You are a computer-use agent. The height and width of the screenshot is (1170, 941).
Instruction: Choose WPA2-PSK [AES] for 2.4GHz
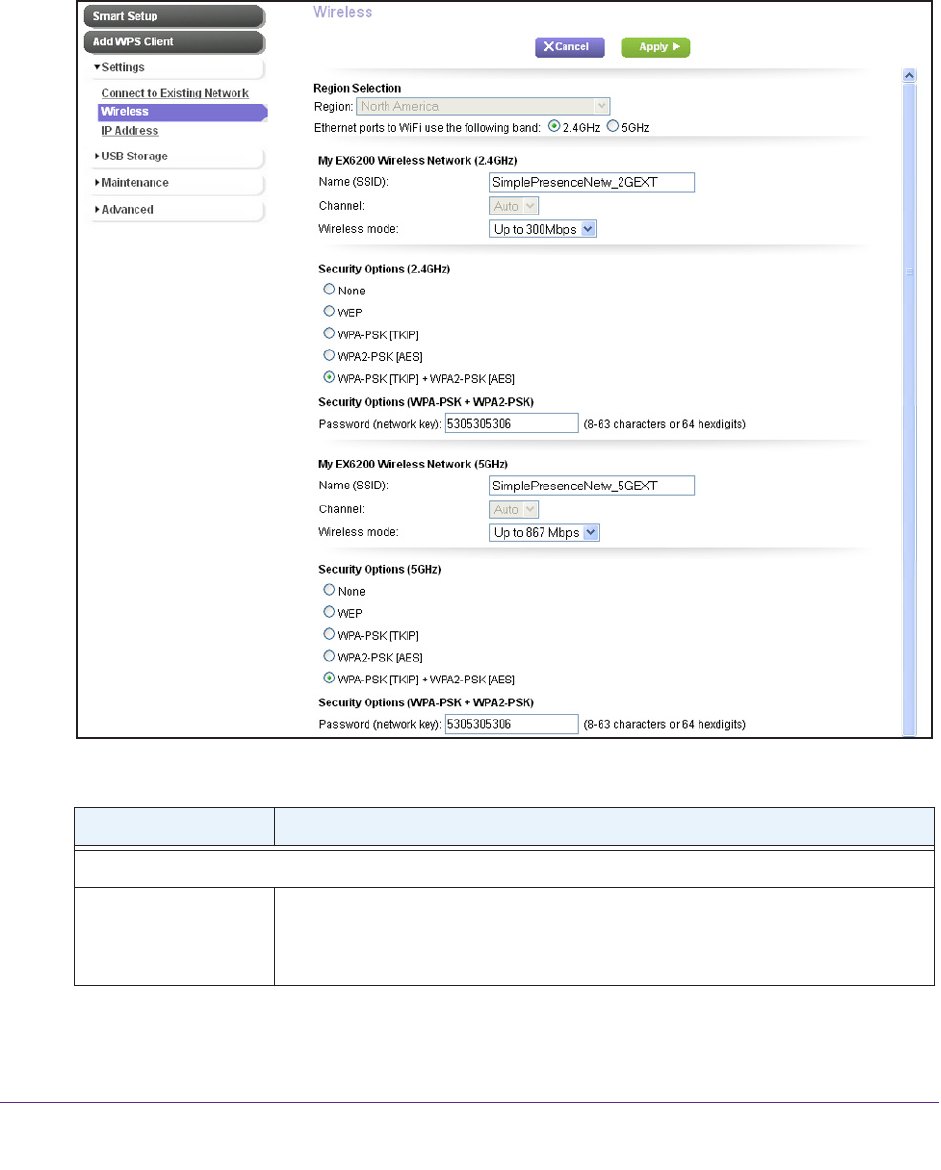[x=329, y=355]
